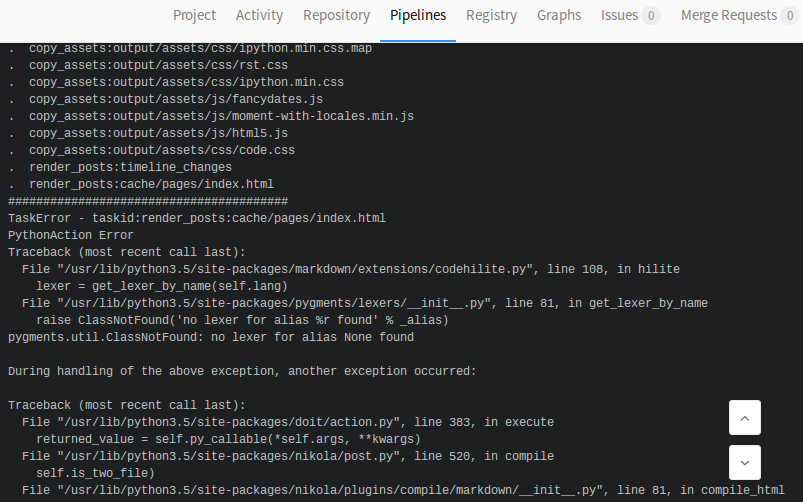Screen dimensions: 803x502
Task: Switch to the Activity tab
Action: [259, 15]
